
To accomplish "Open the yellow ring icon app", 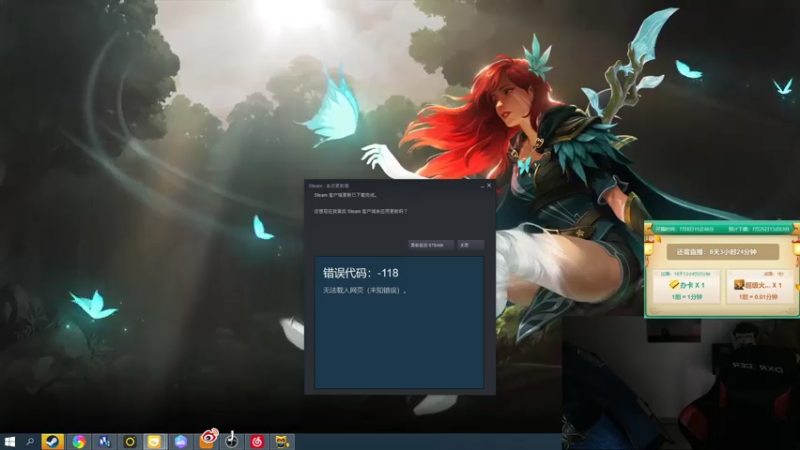I will [x=130, y=441].
